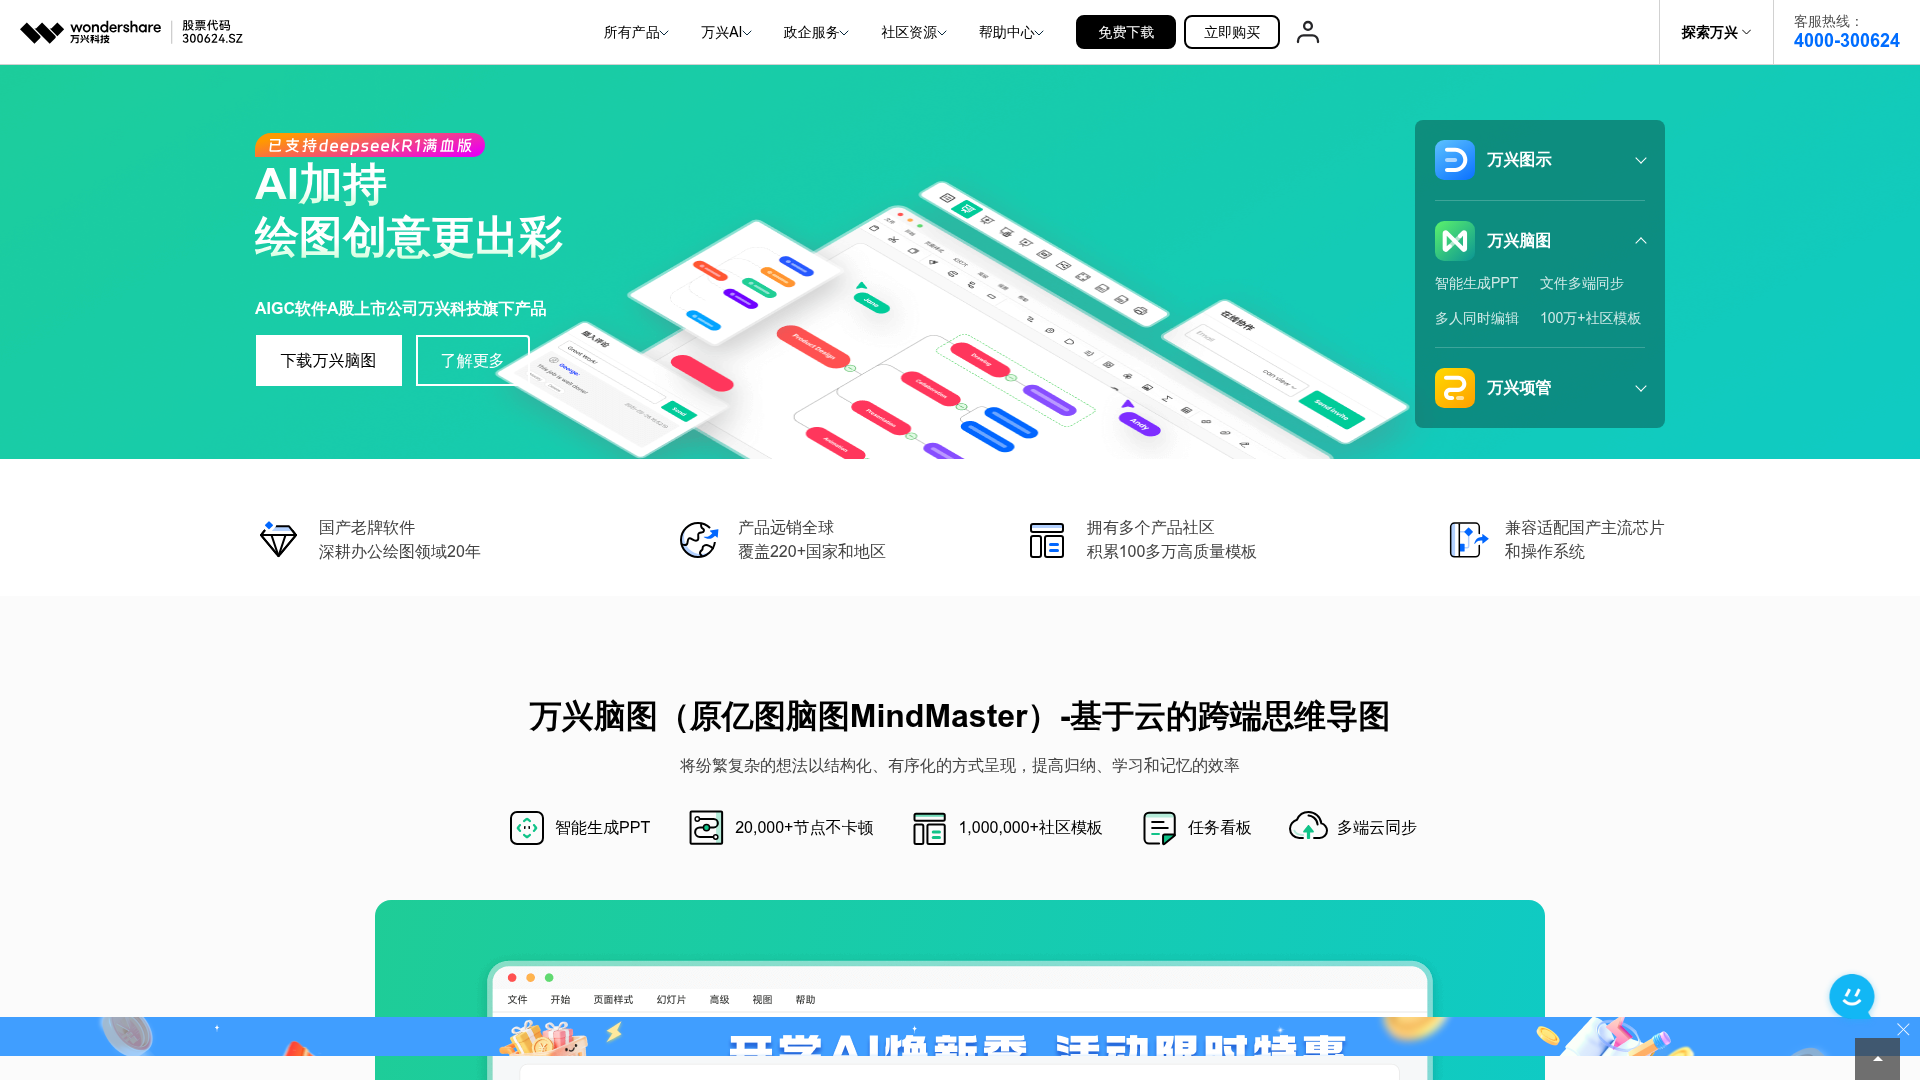This screenshot has height=1080, width=1920.
Task: Open the 智能生成PPT link in 万兴脑图 panel
Action: 1476,283
